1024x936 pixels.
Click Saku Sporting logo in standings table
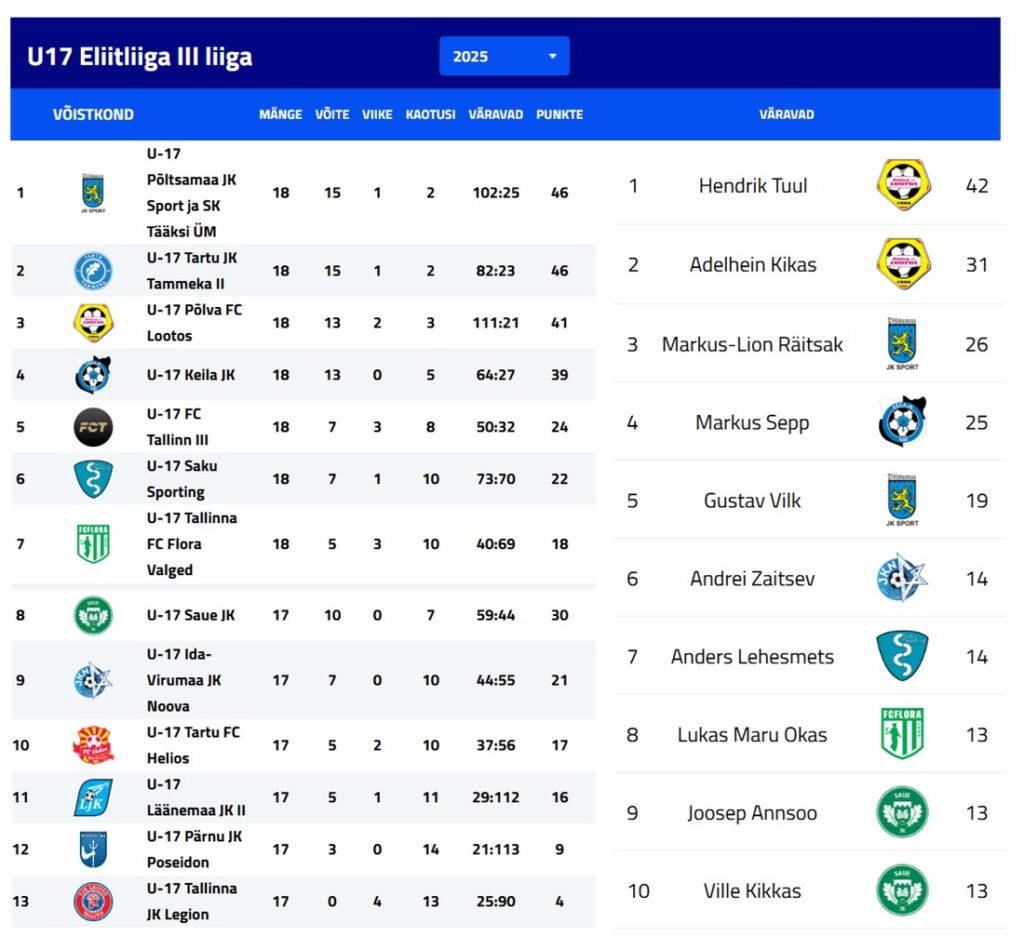[93, 479]
